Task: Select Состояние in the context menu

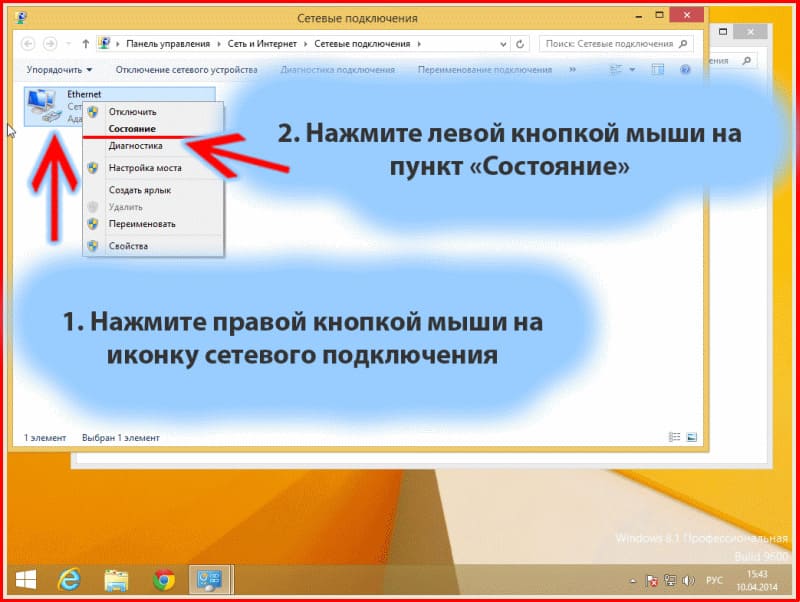Action: point(153,129)
